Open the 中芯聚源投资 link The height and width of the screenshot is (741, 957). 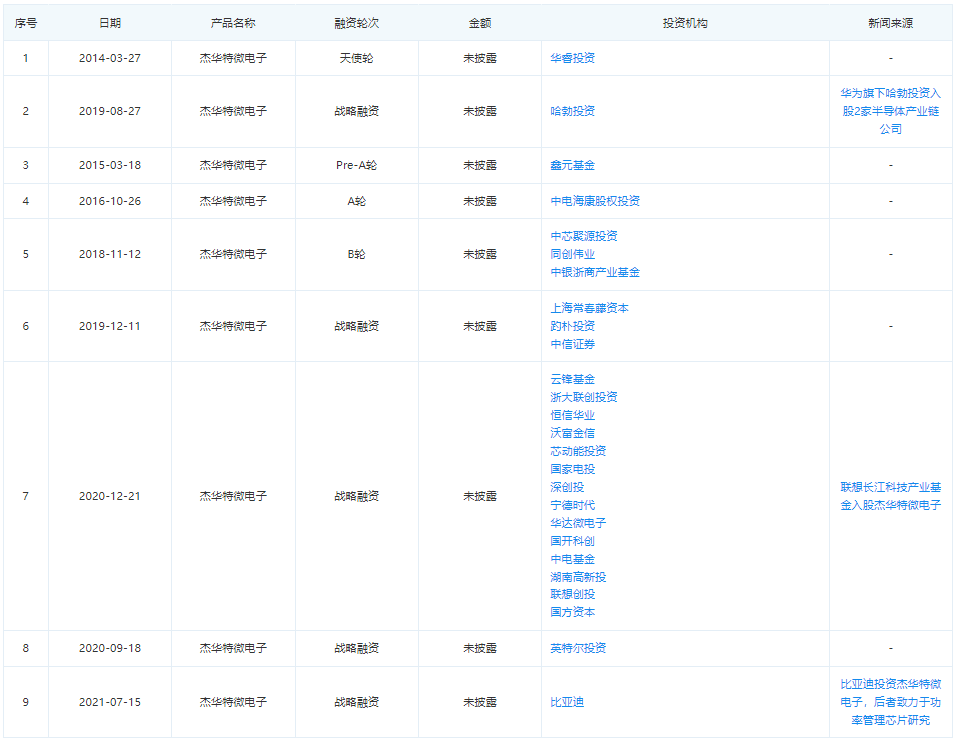[x=584, y=236]
